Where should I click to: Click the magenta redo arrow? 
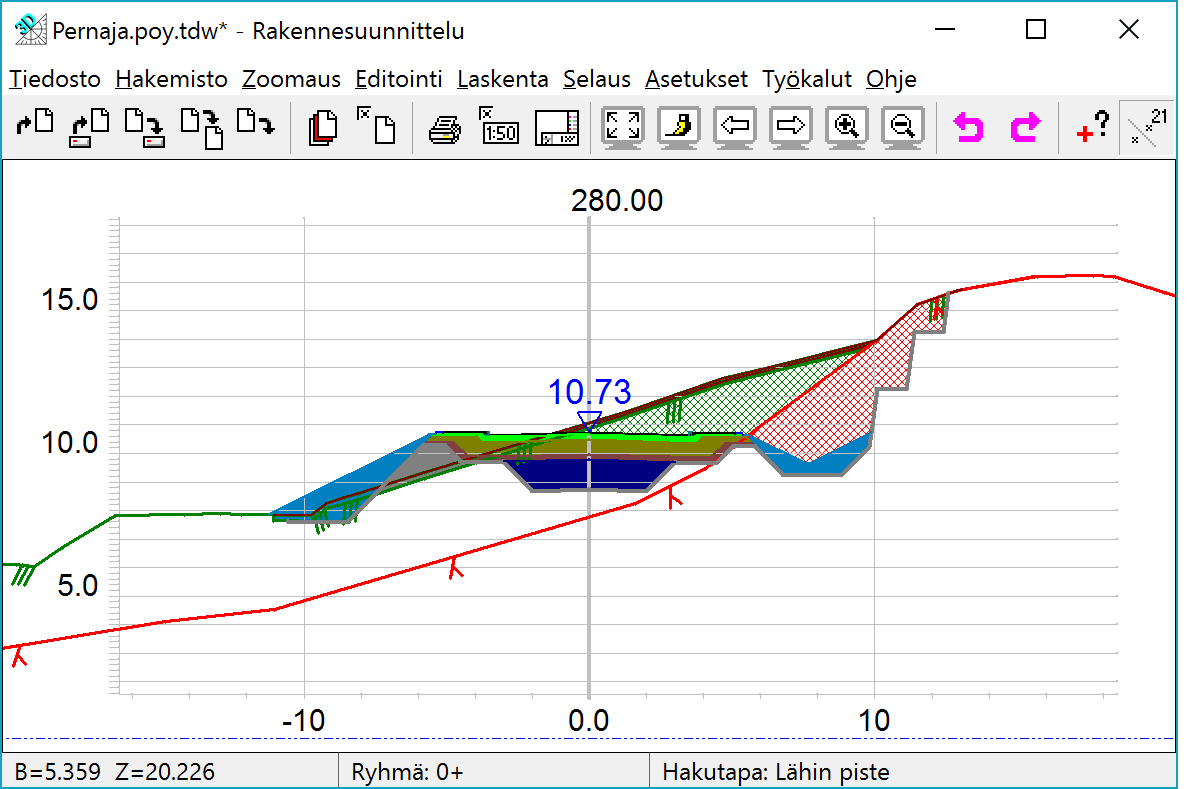pos(1025,128)
